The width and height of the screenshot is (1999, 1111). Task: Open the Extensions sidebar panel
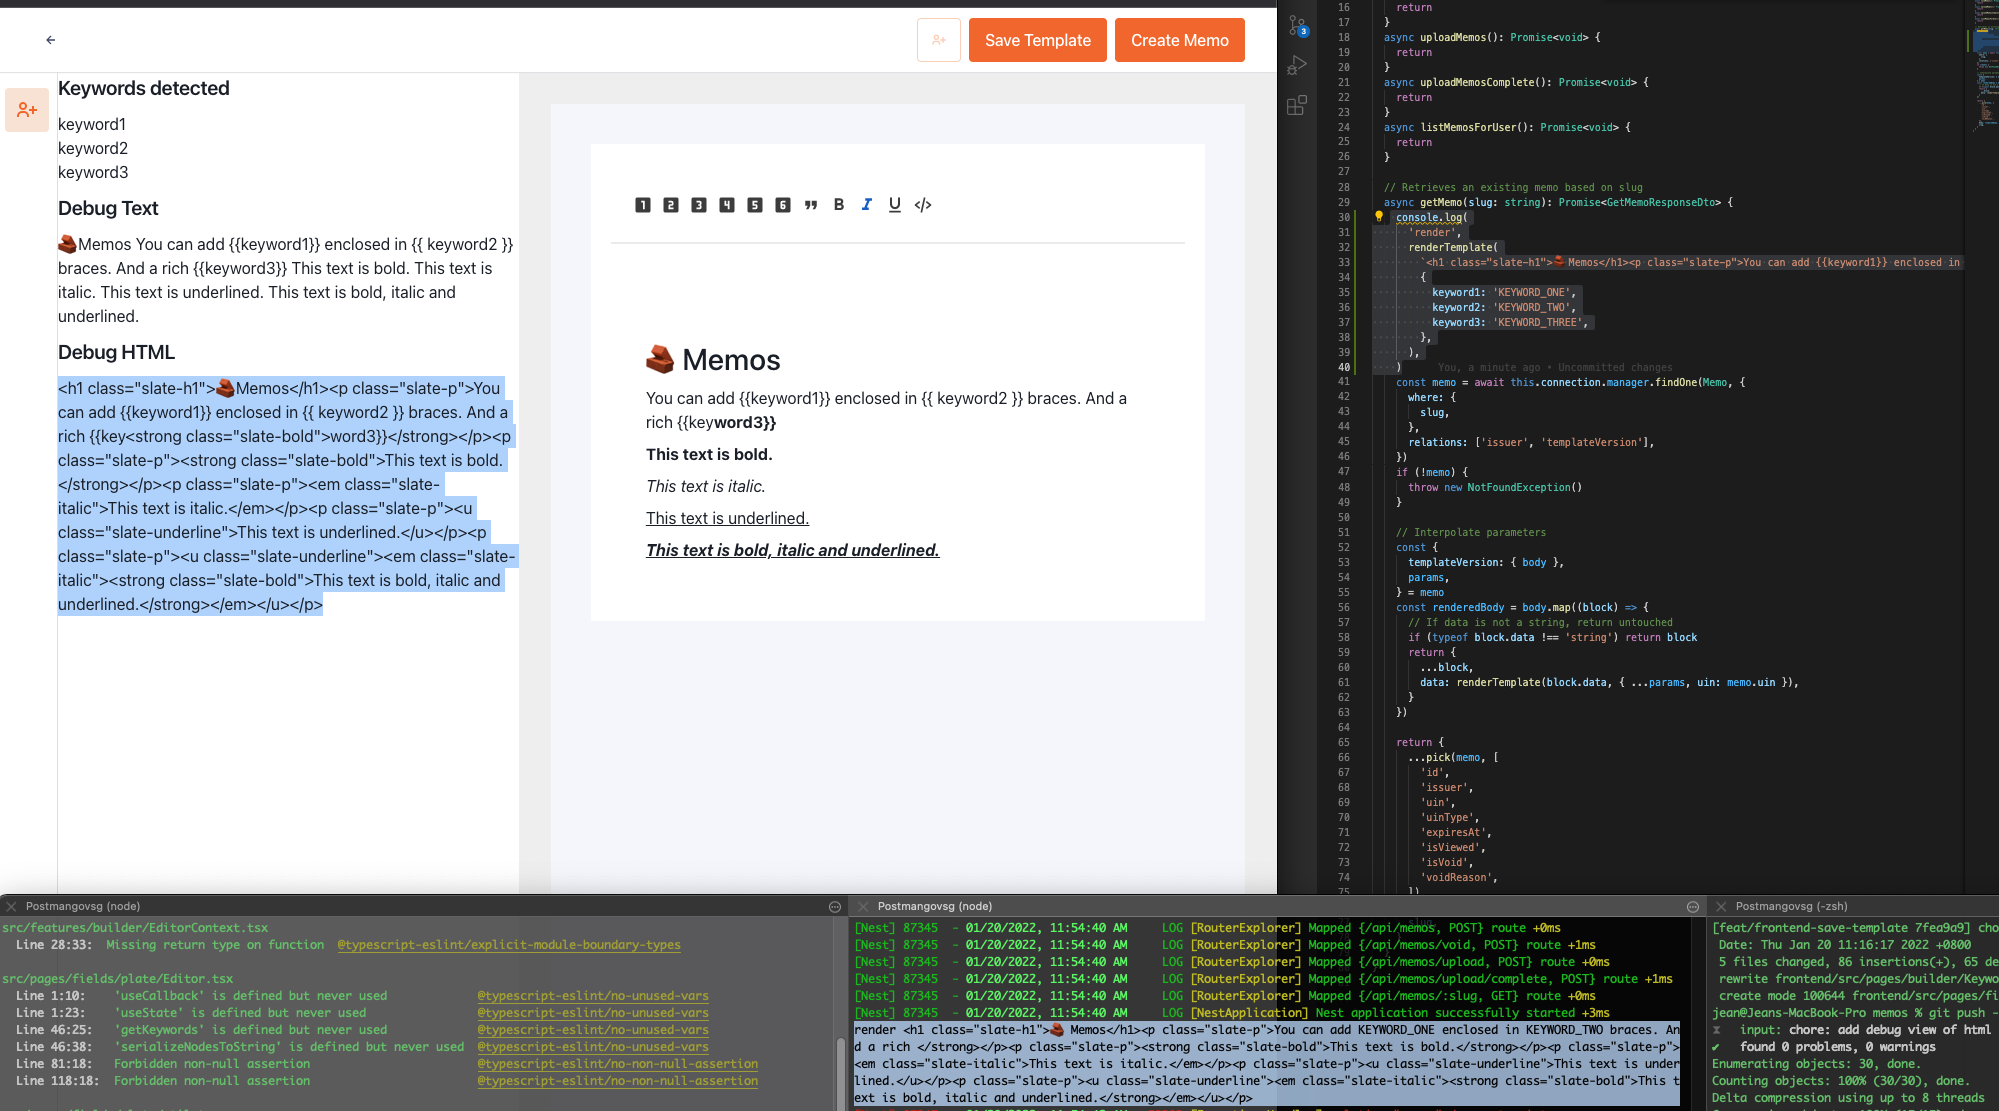click(1297, 104)
